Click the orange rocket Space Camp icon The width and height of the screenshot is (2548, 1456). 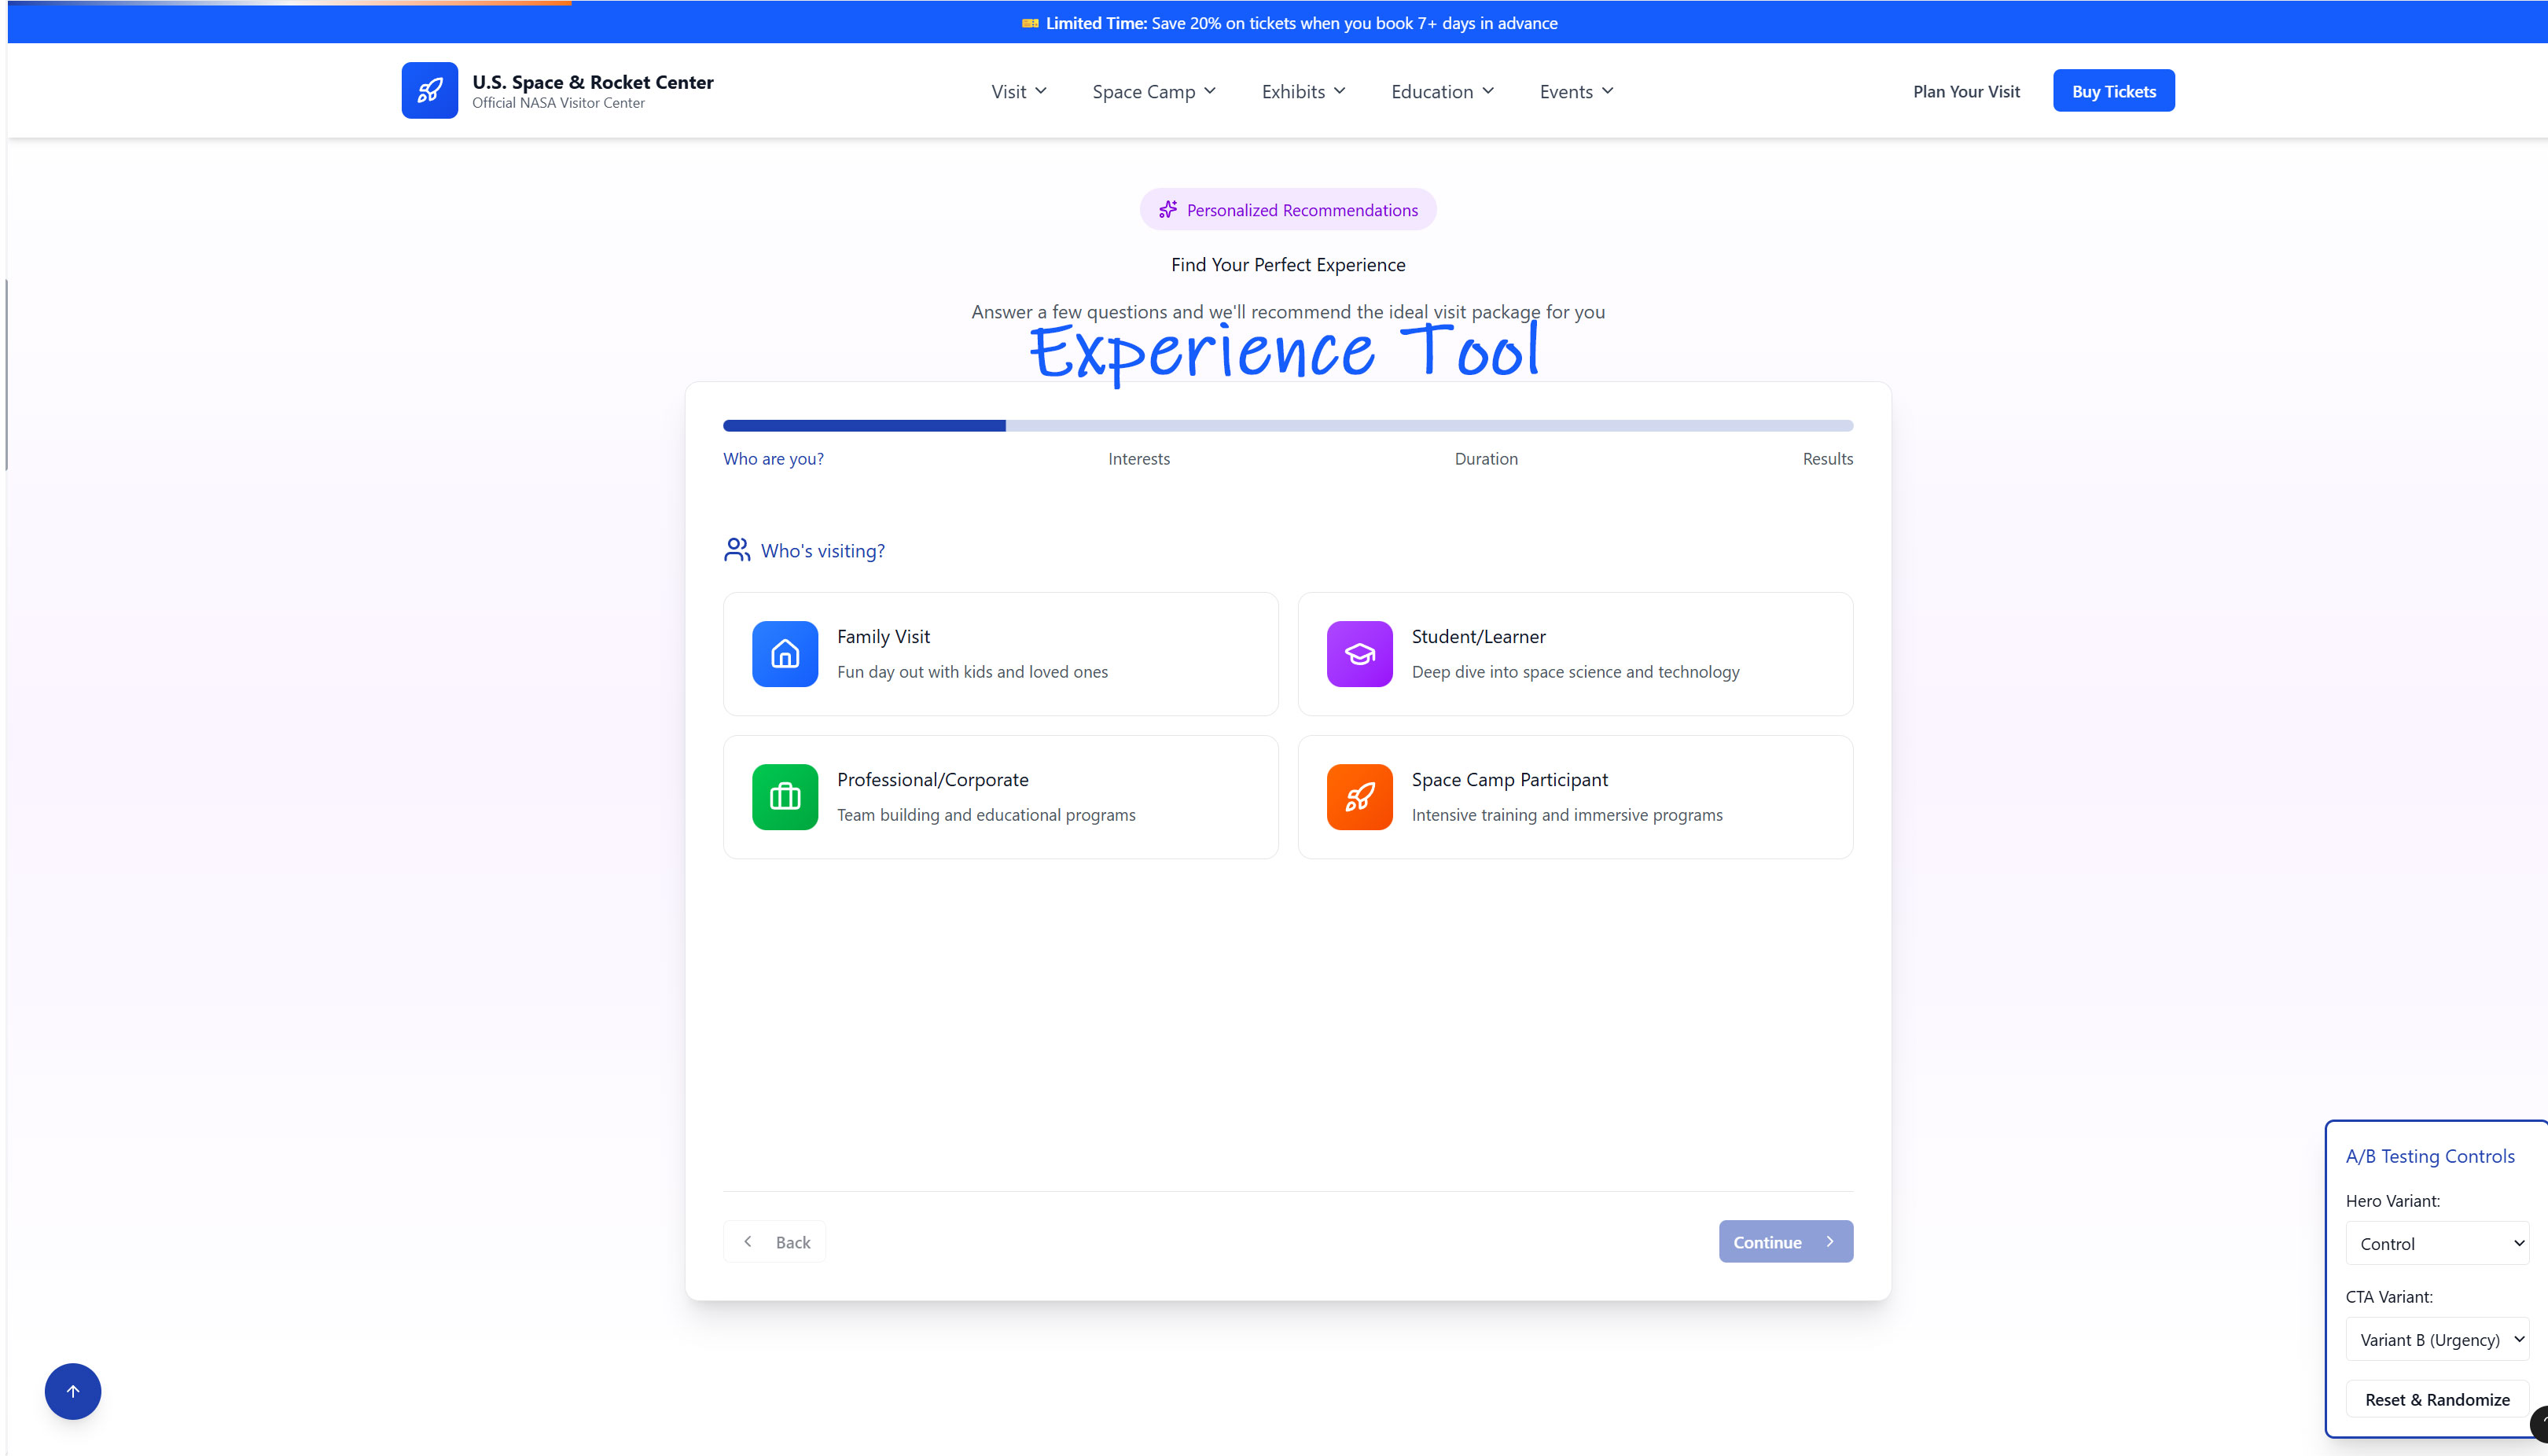coord(1359,797)
